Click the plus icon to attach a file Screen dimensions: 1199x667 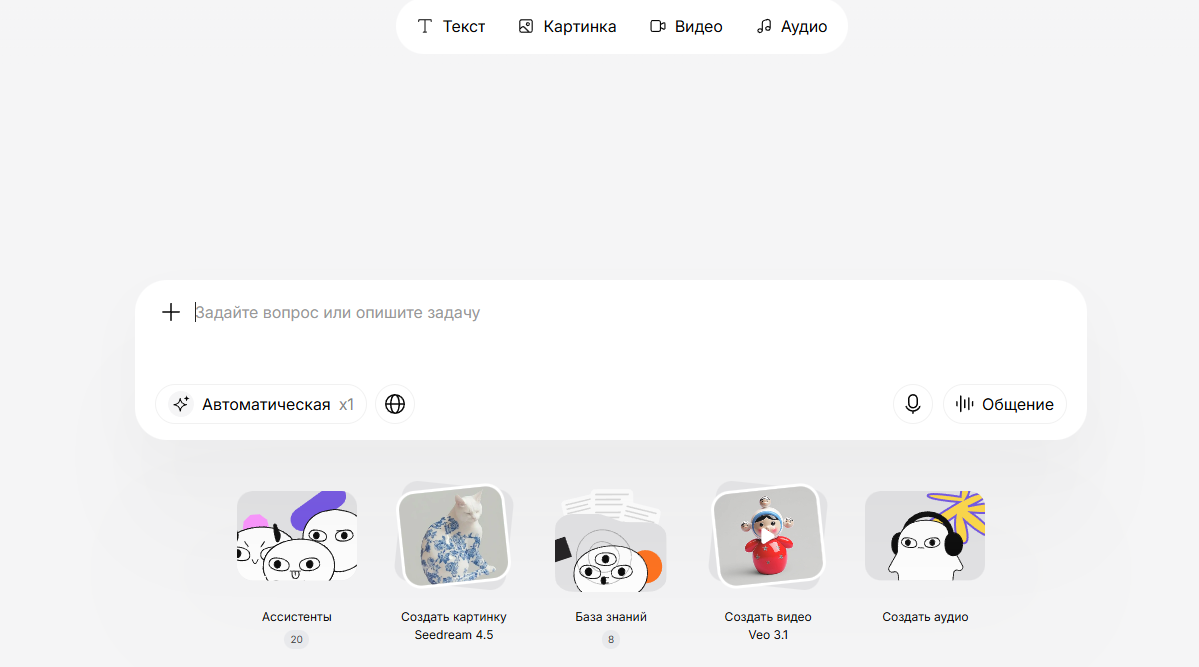coord(171,312)
